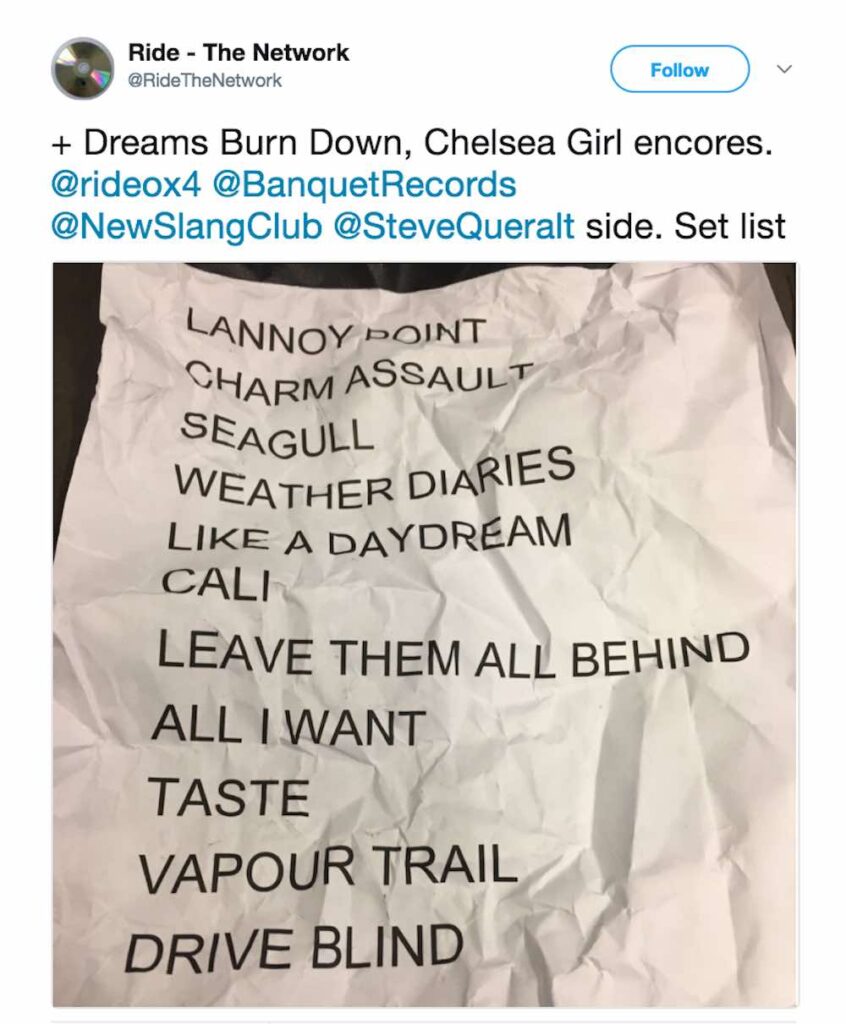Open the Ride - The Network display name
This screenshot has width=846, height=1024.
click(x=239, y=53)
